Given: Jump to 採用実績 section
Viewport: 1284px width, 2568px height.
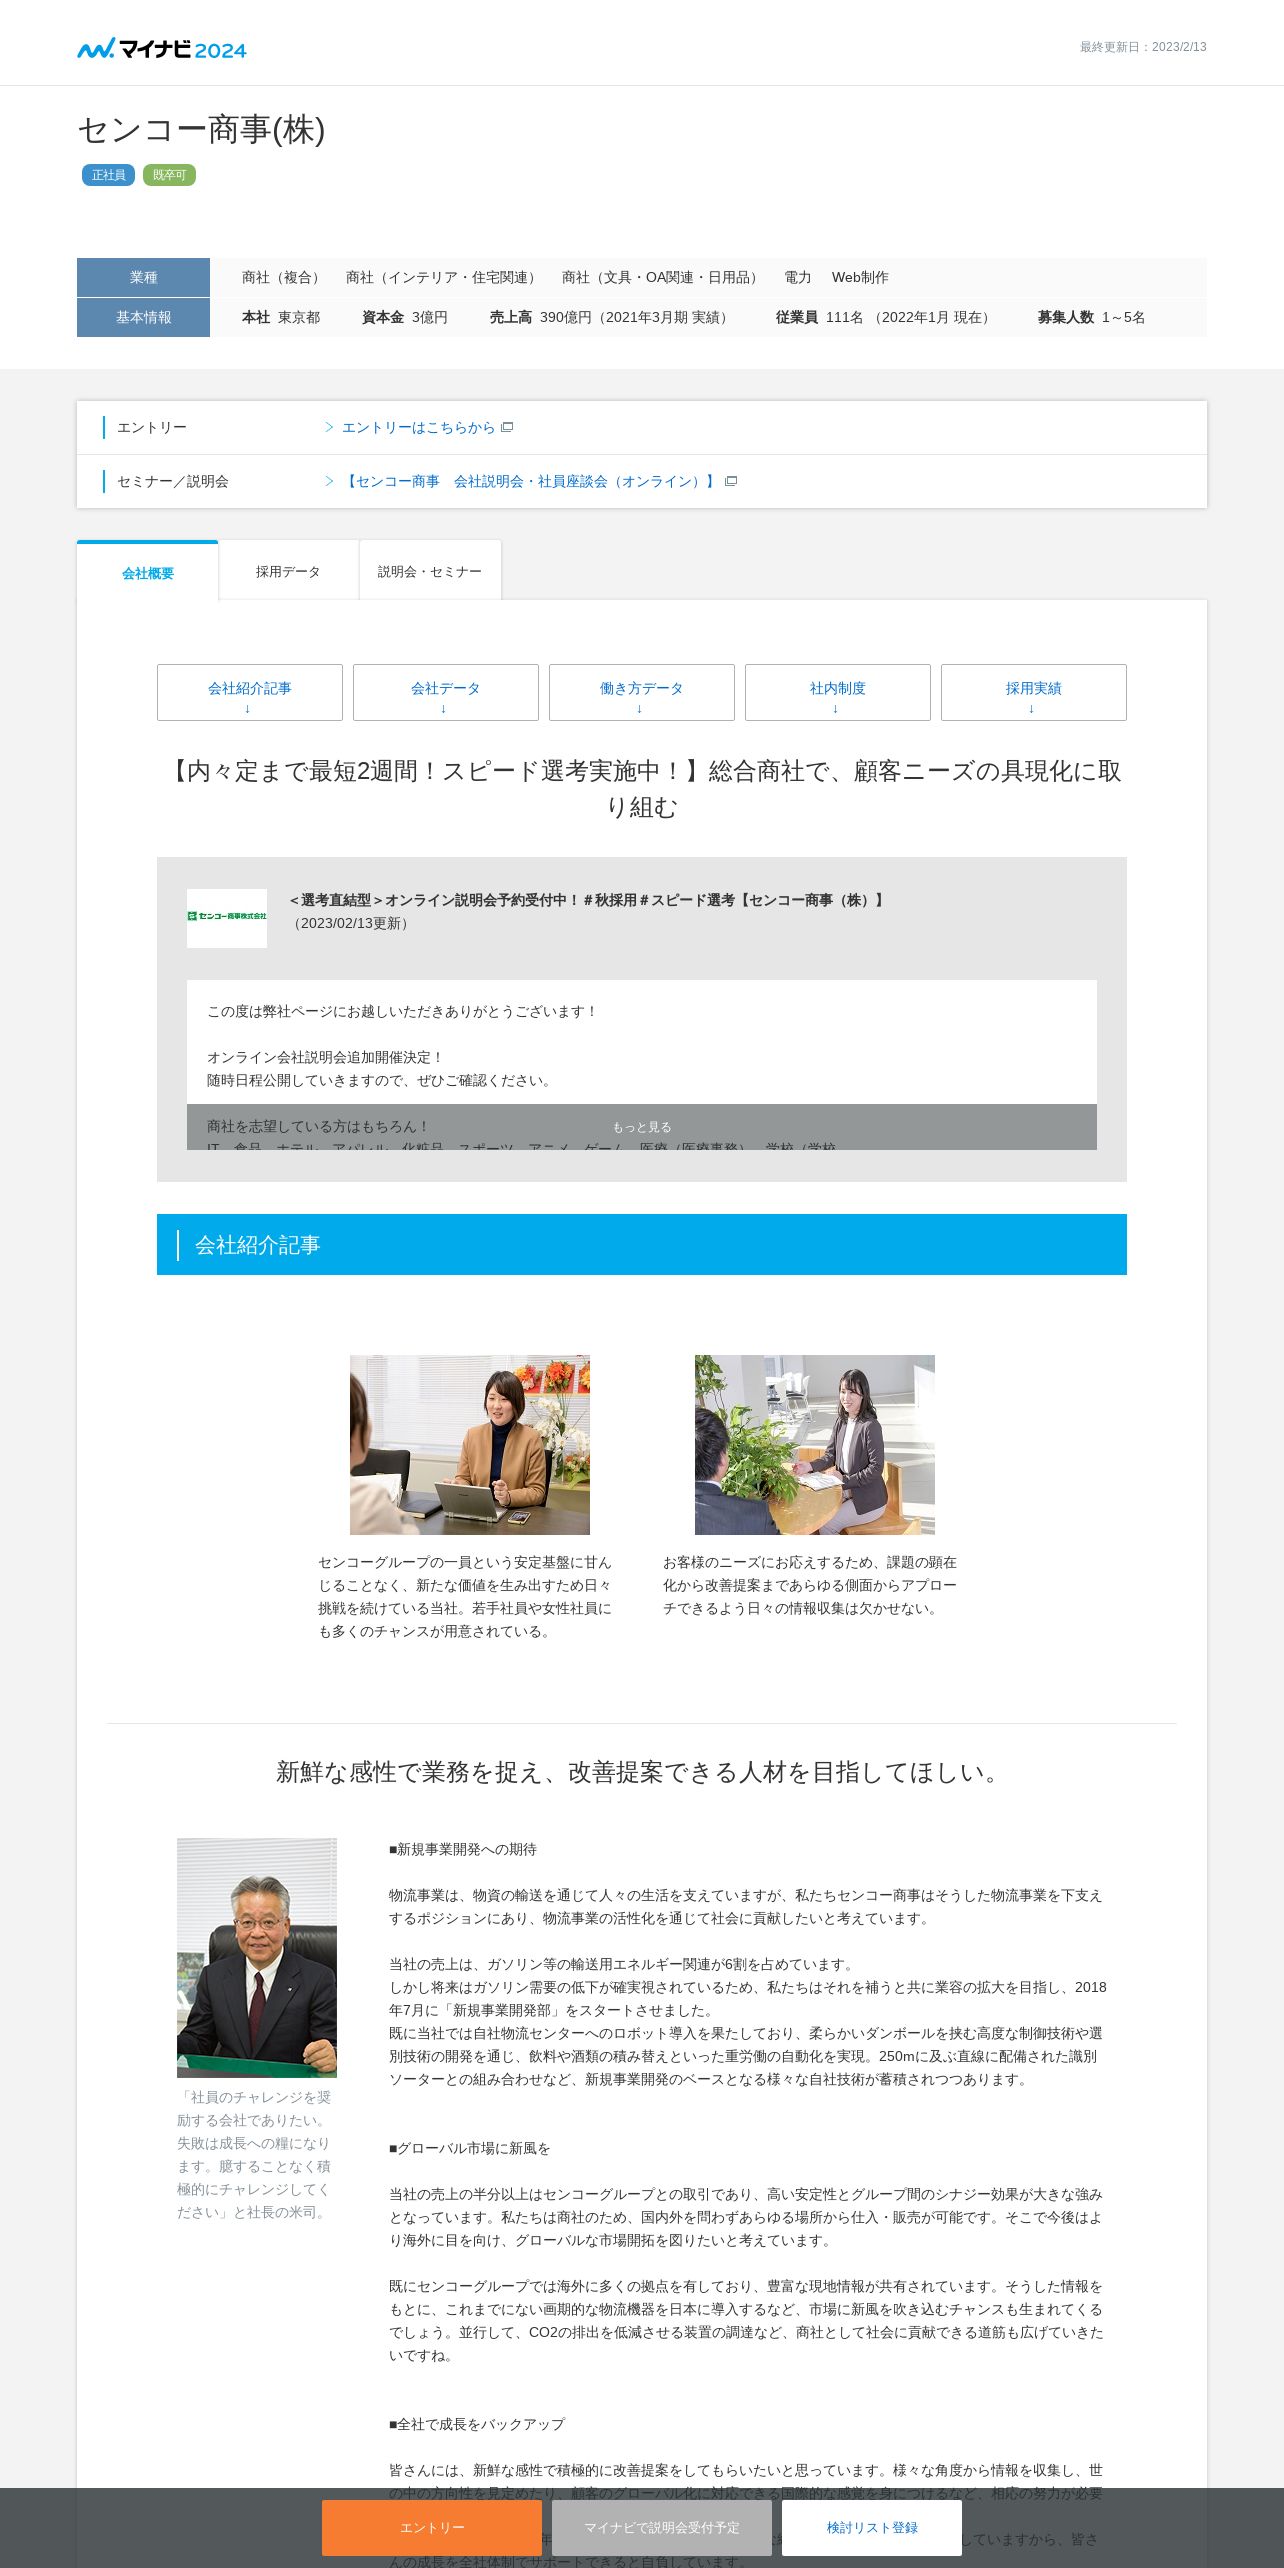Looking at the screenshot, I should 1034,692.
